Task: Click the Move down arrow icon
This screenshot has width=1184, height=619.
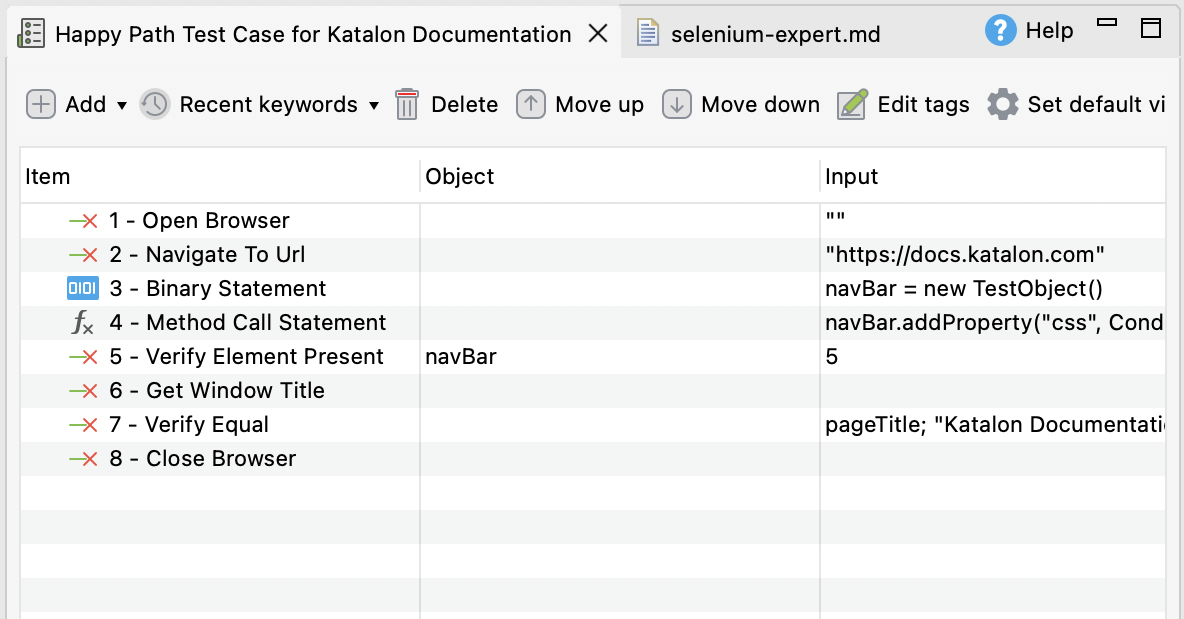Action: coord(676,104)
